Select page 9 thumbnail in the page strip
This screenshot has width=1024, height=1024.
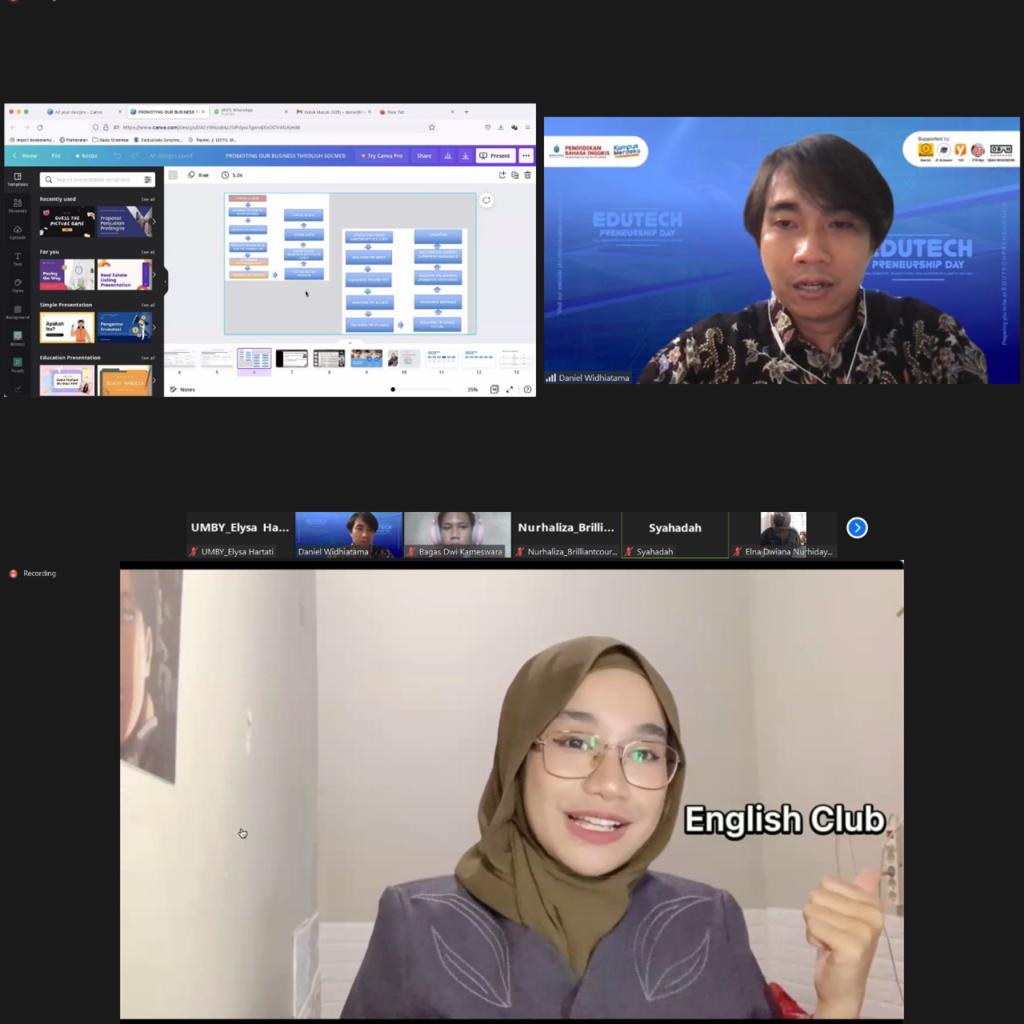coord(366,359)
